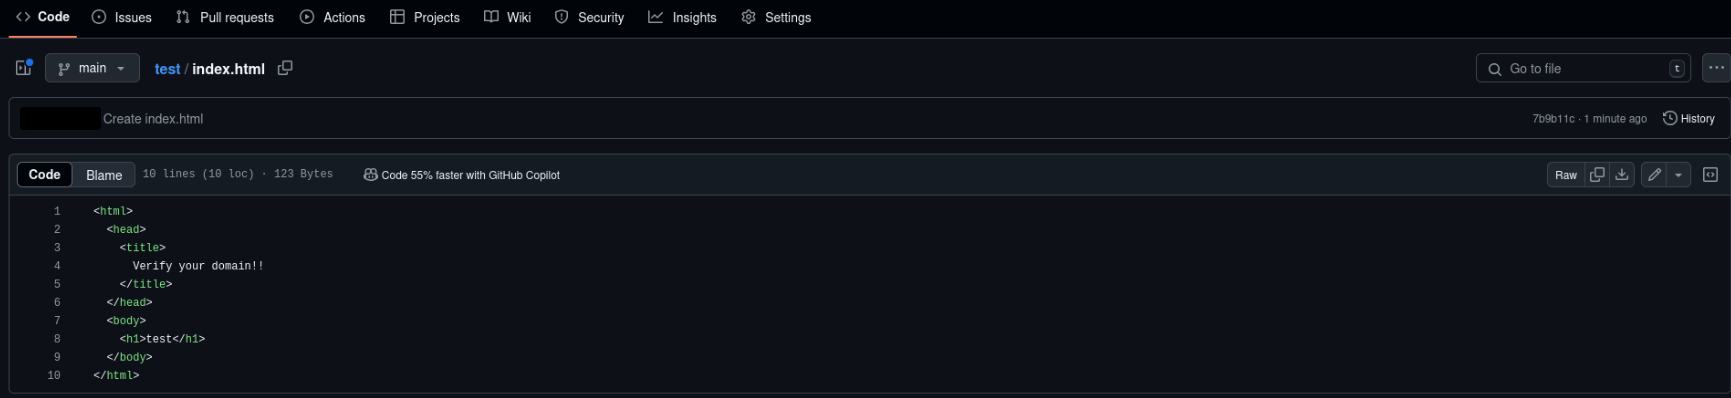This screenshot has width=1731, height=398.
Task: Open the main branch dropdown
Action: pos(91,68)
